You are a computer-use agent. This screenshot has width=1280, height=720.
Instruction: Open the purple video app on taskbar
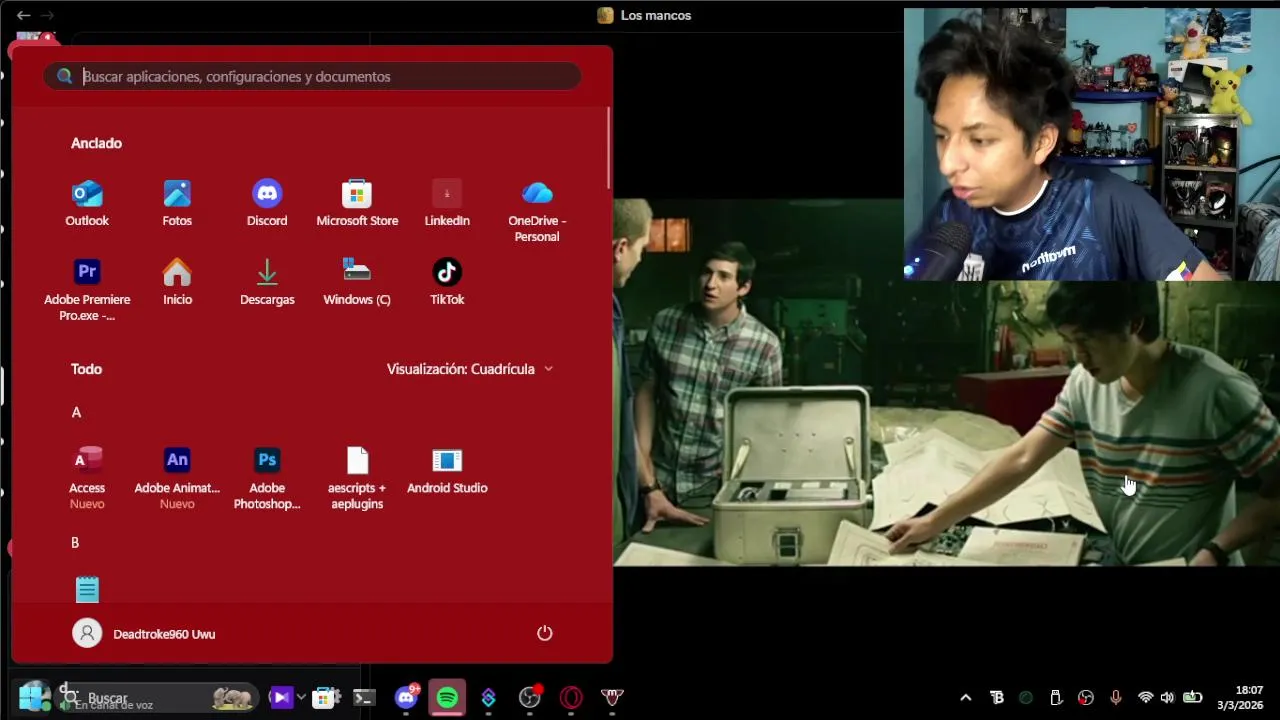(x=281, y=697)
